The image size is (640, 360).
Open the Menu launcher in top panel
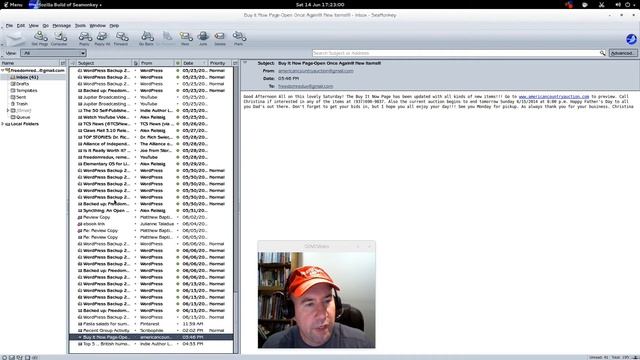13,4
